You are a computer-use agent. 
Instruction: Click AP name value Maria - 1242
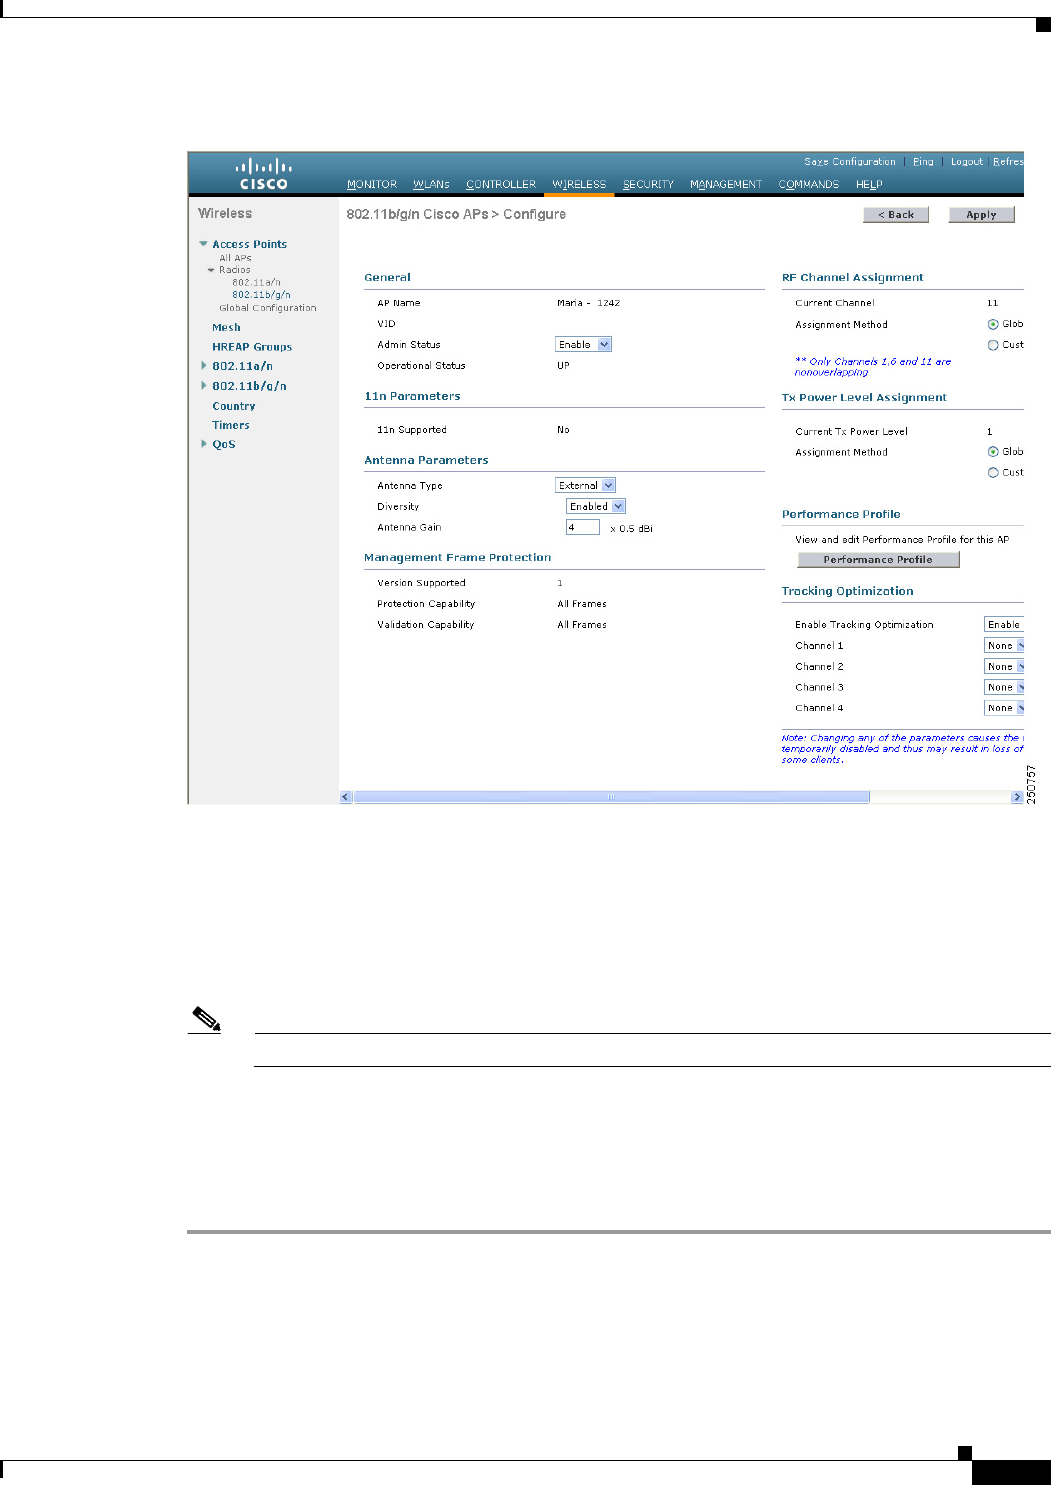[x=588, y=303]
